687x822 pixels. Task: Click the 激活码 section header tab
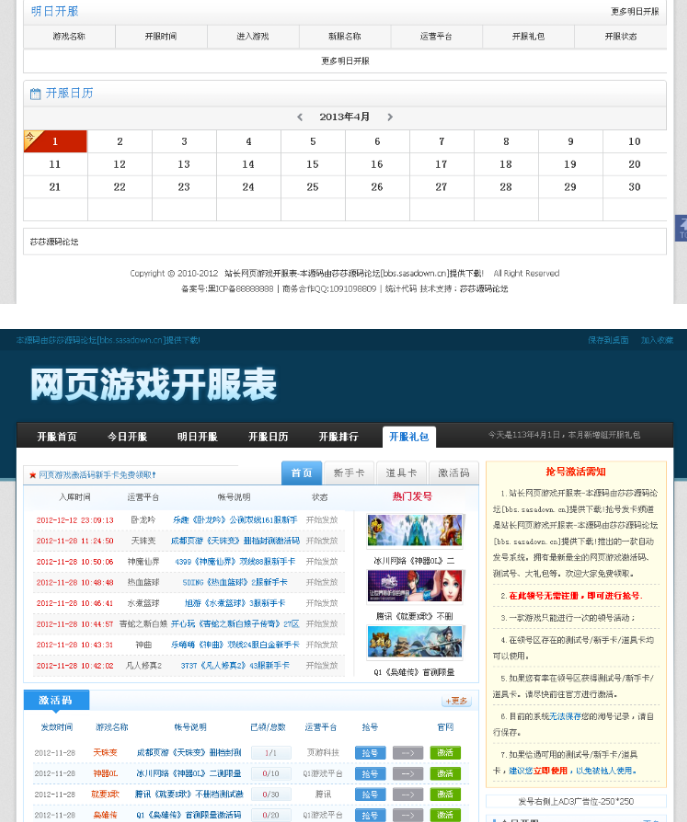(x=56, y=700)
